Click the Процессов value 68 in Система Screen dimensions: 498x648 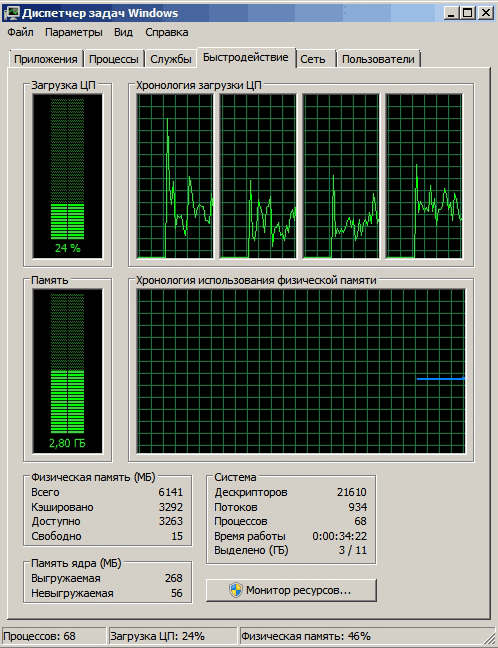pyautogui.click(x=360, y=521)
